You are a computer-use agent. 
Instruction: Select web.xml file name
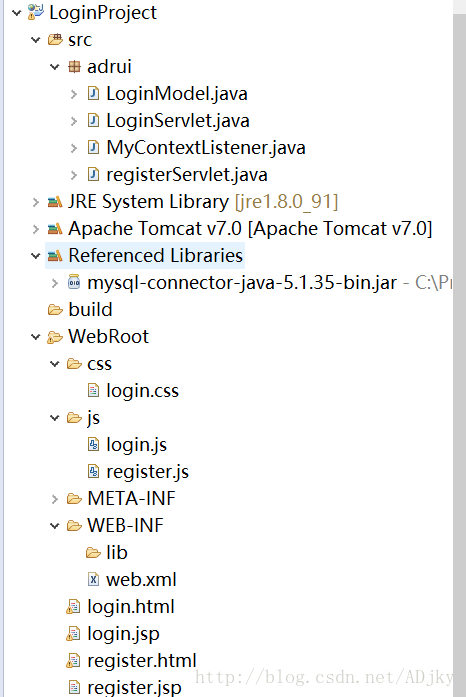[x=141, y=580]
